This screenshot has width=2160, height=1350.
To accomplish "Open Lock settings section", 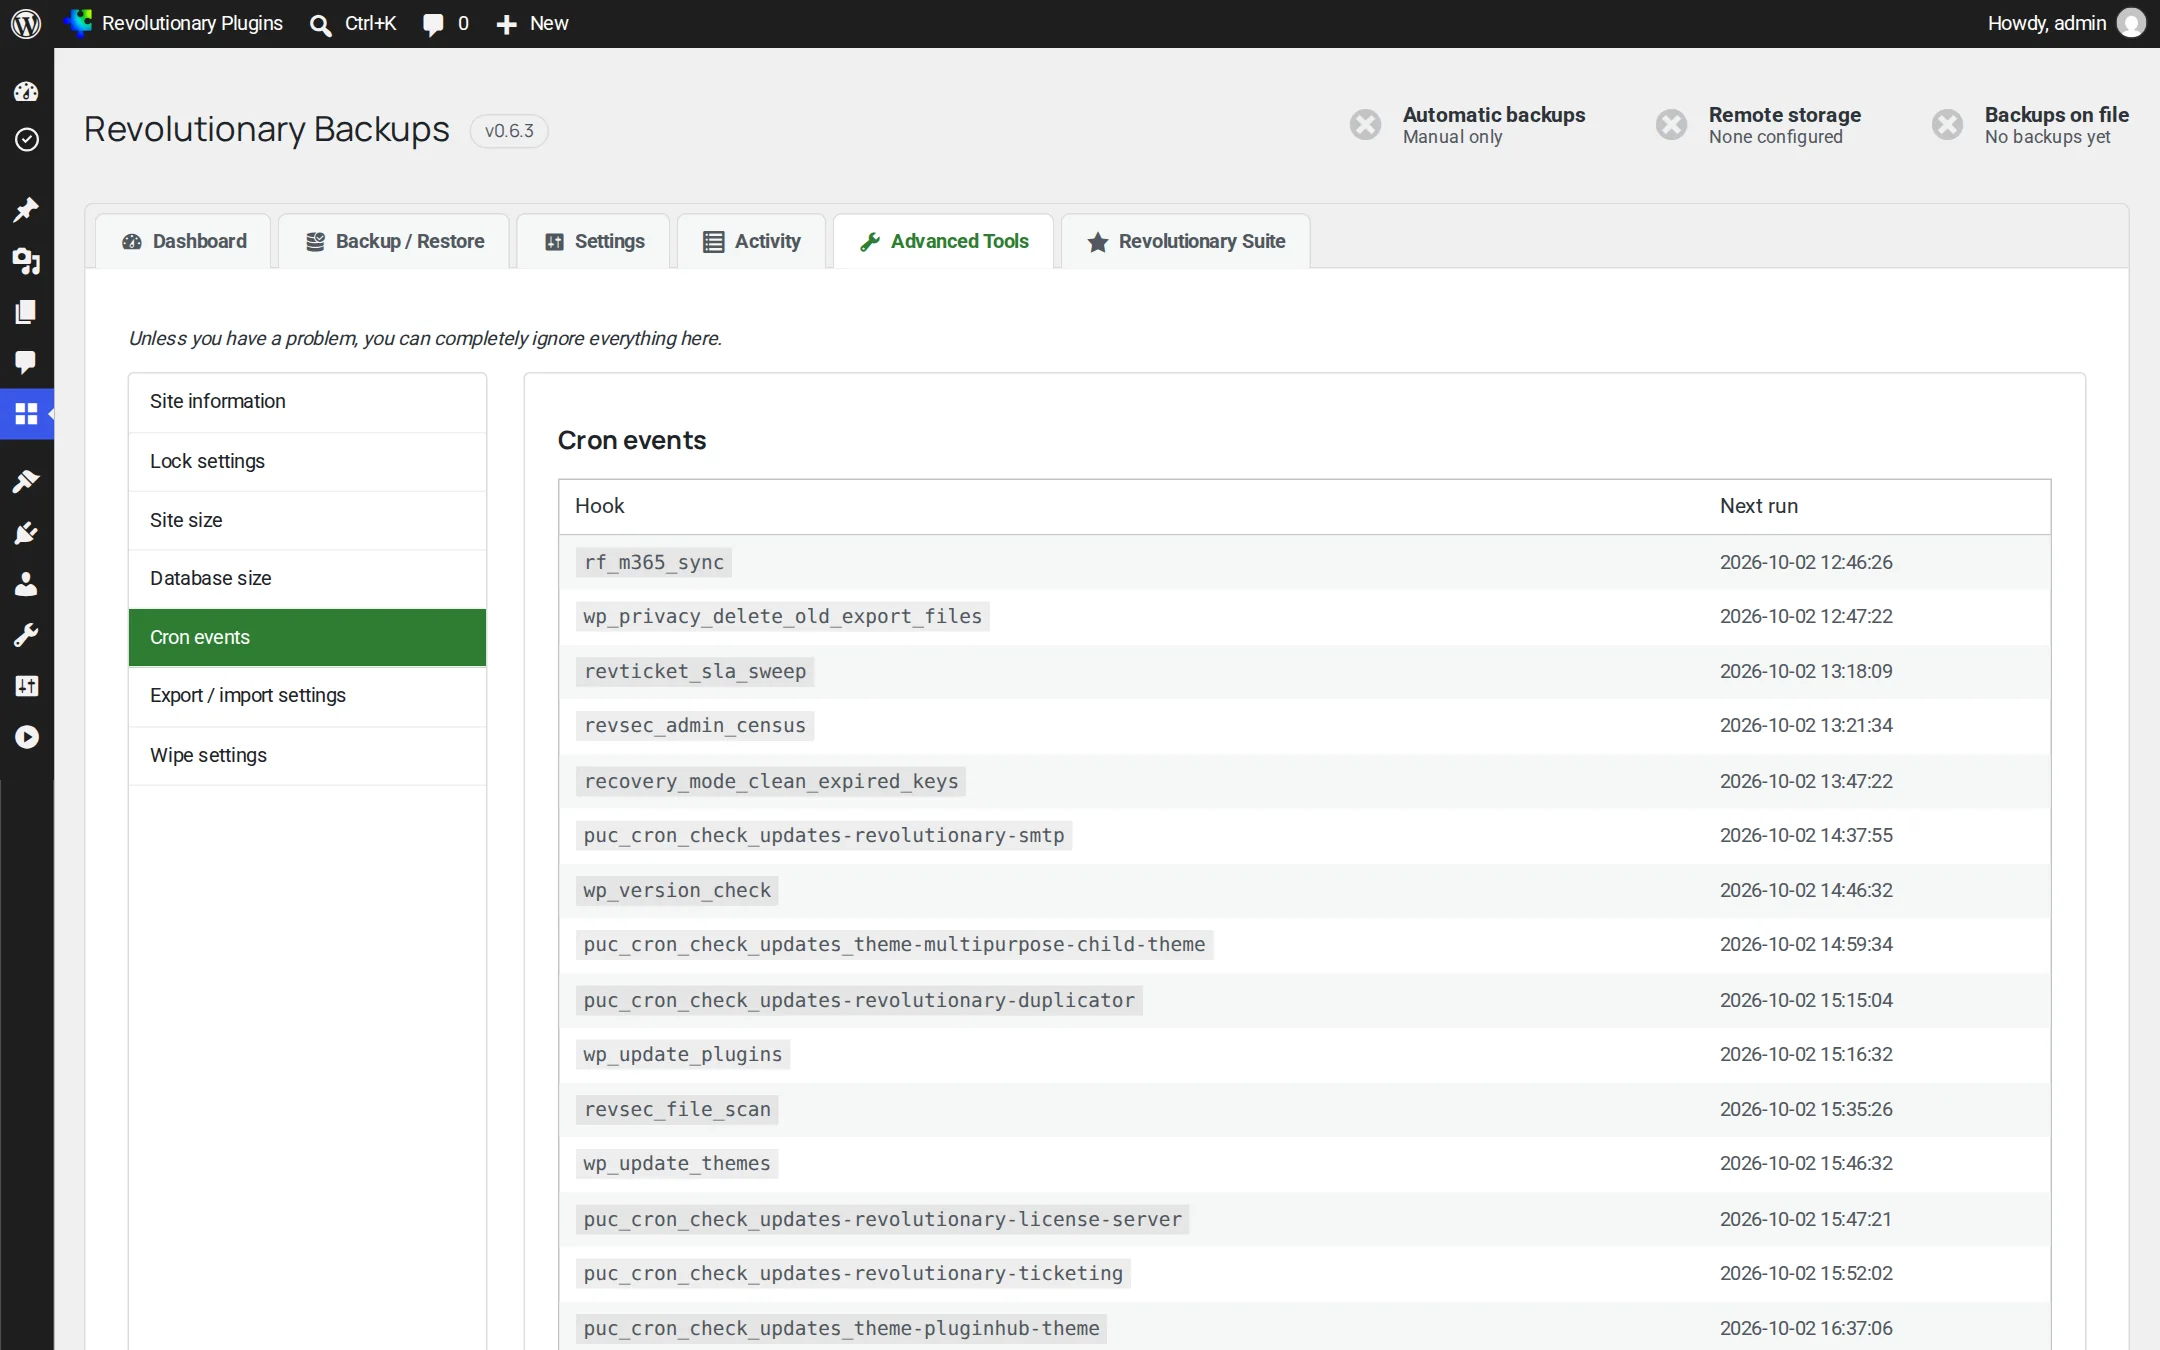I will point(307,461).
